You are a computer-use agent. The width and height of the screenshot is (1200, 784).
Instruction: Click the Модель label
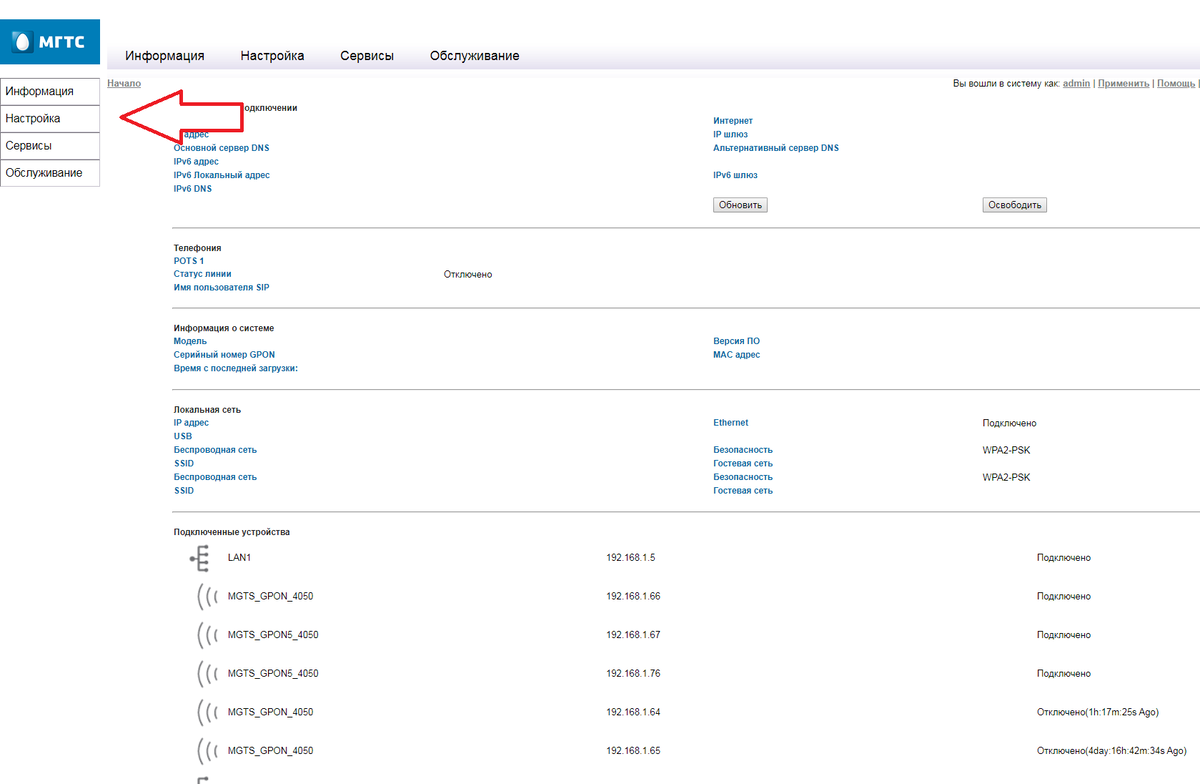point(190,341)
